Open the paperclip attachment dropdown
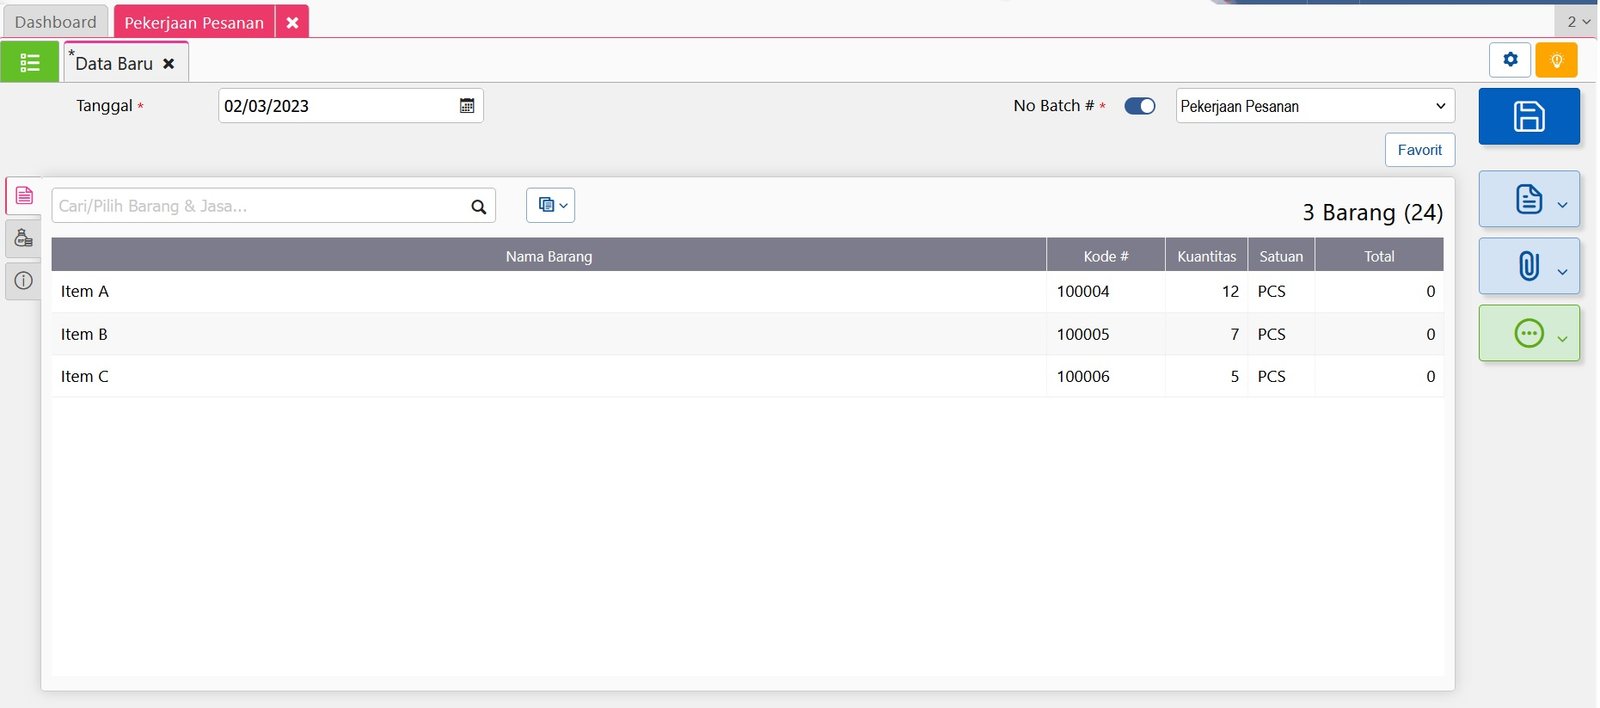This screenshot has height=708, width=1600. click(x=1529, y=266)
